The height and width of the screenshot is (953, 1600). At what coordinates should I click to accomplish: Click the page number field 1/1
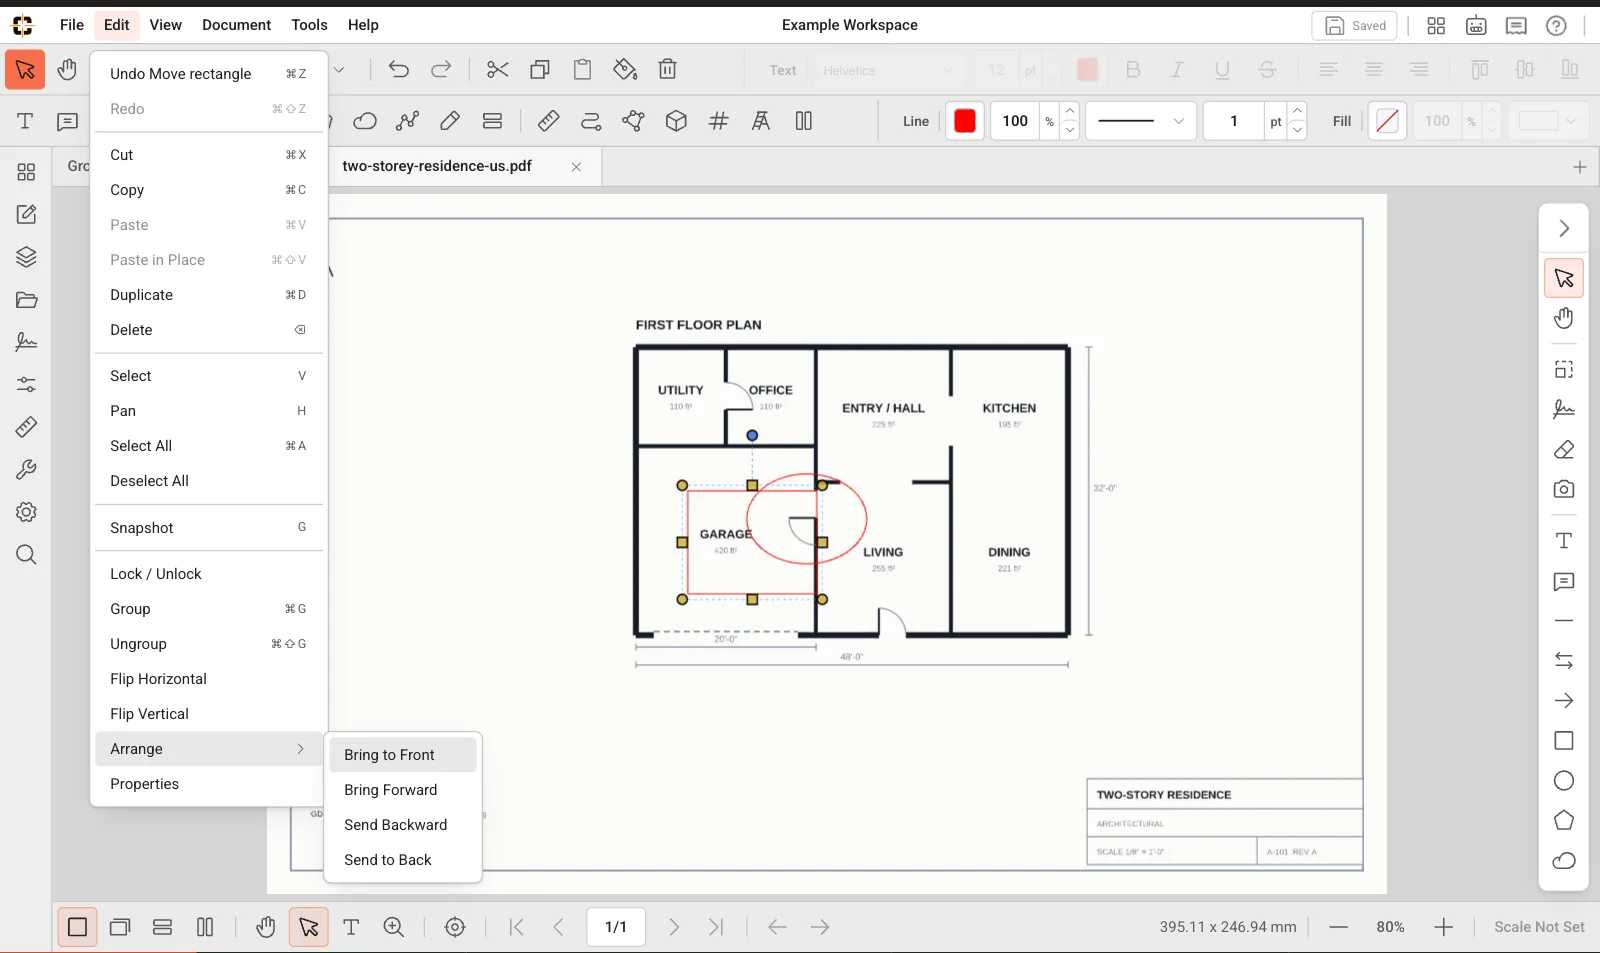pyautogui.click(x=616, y=927)
